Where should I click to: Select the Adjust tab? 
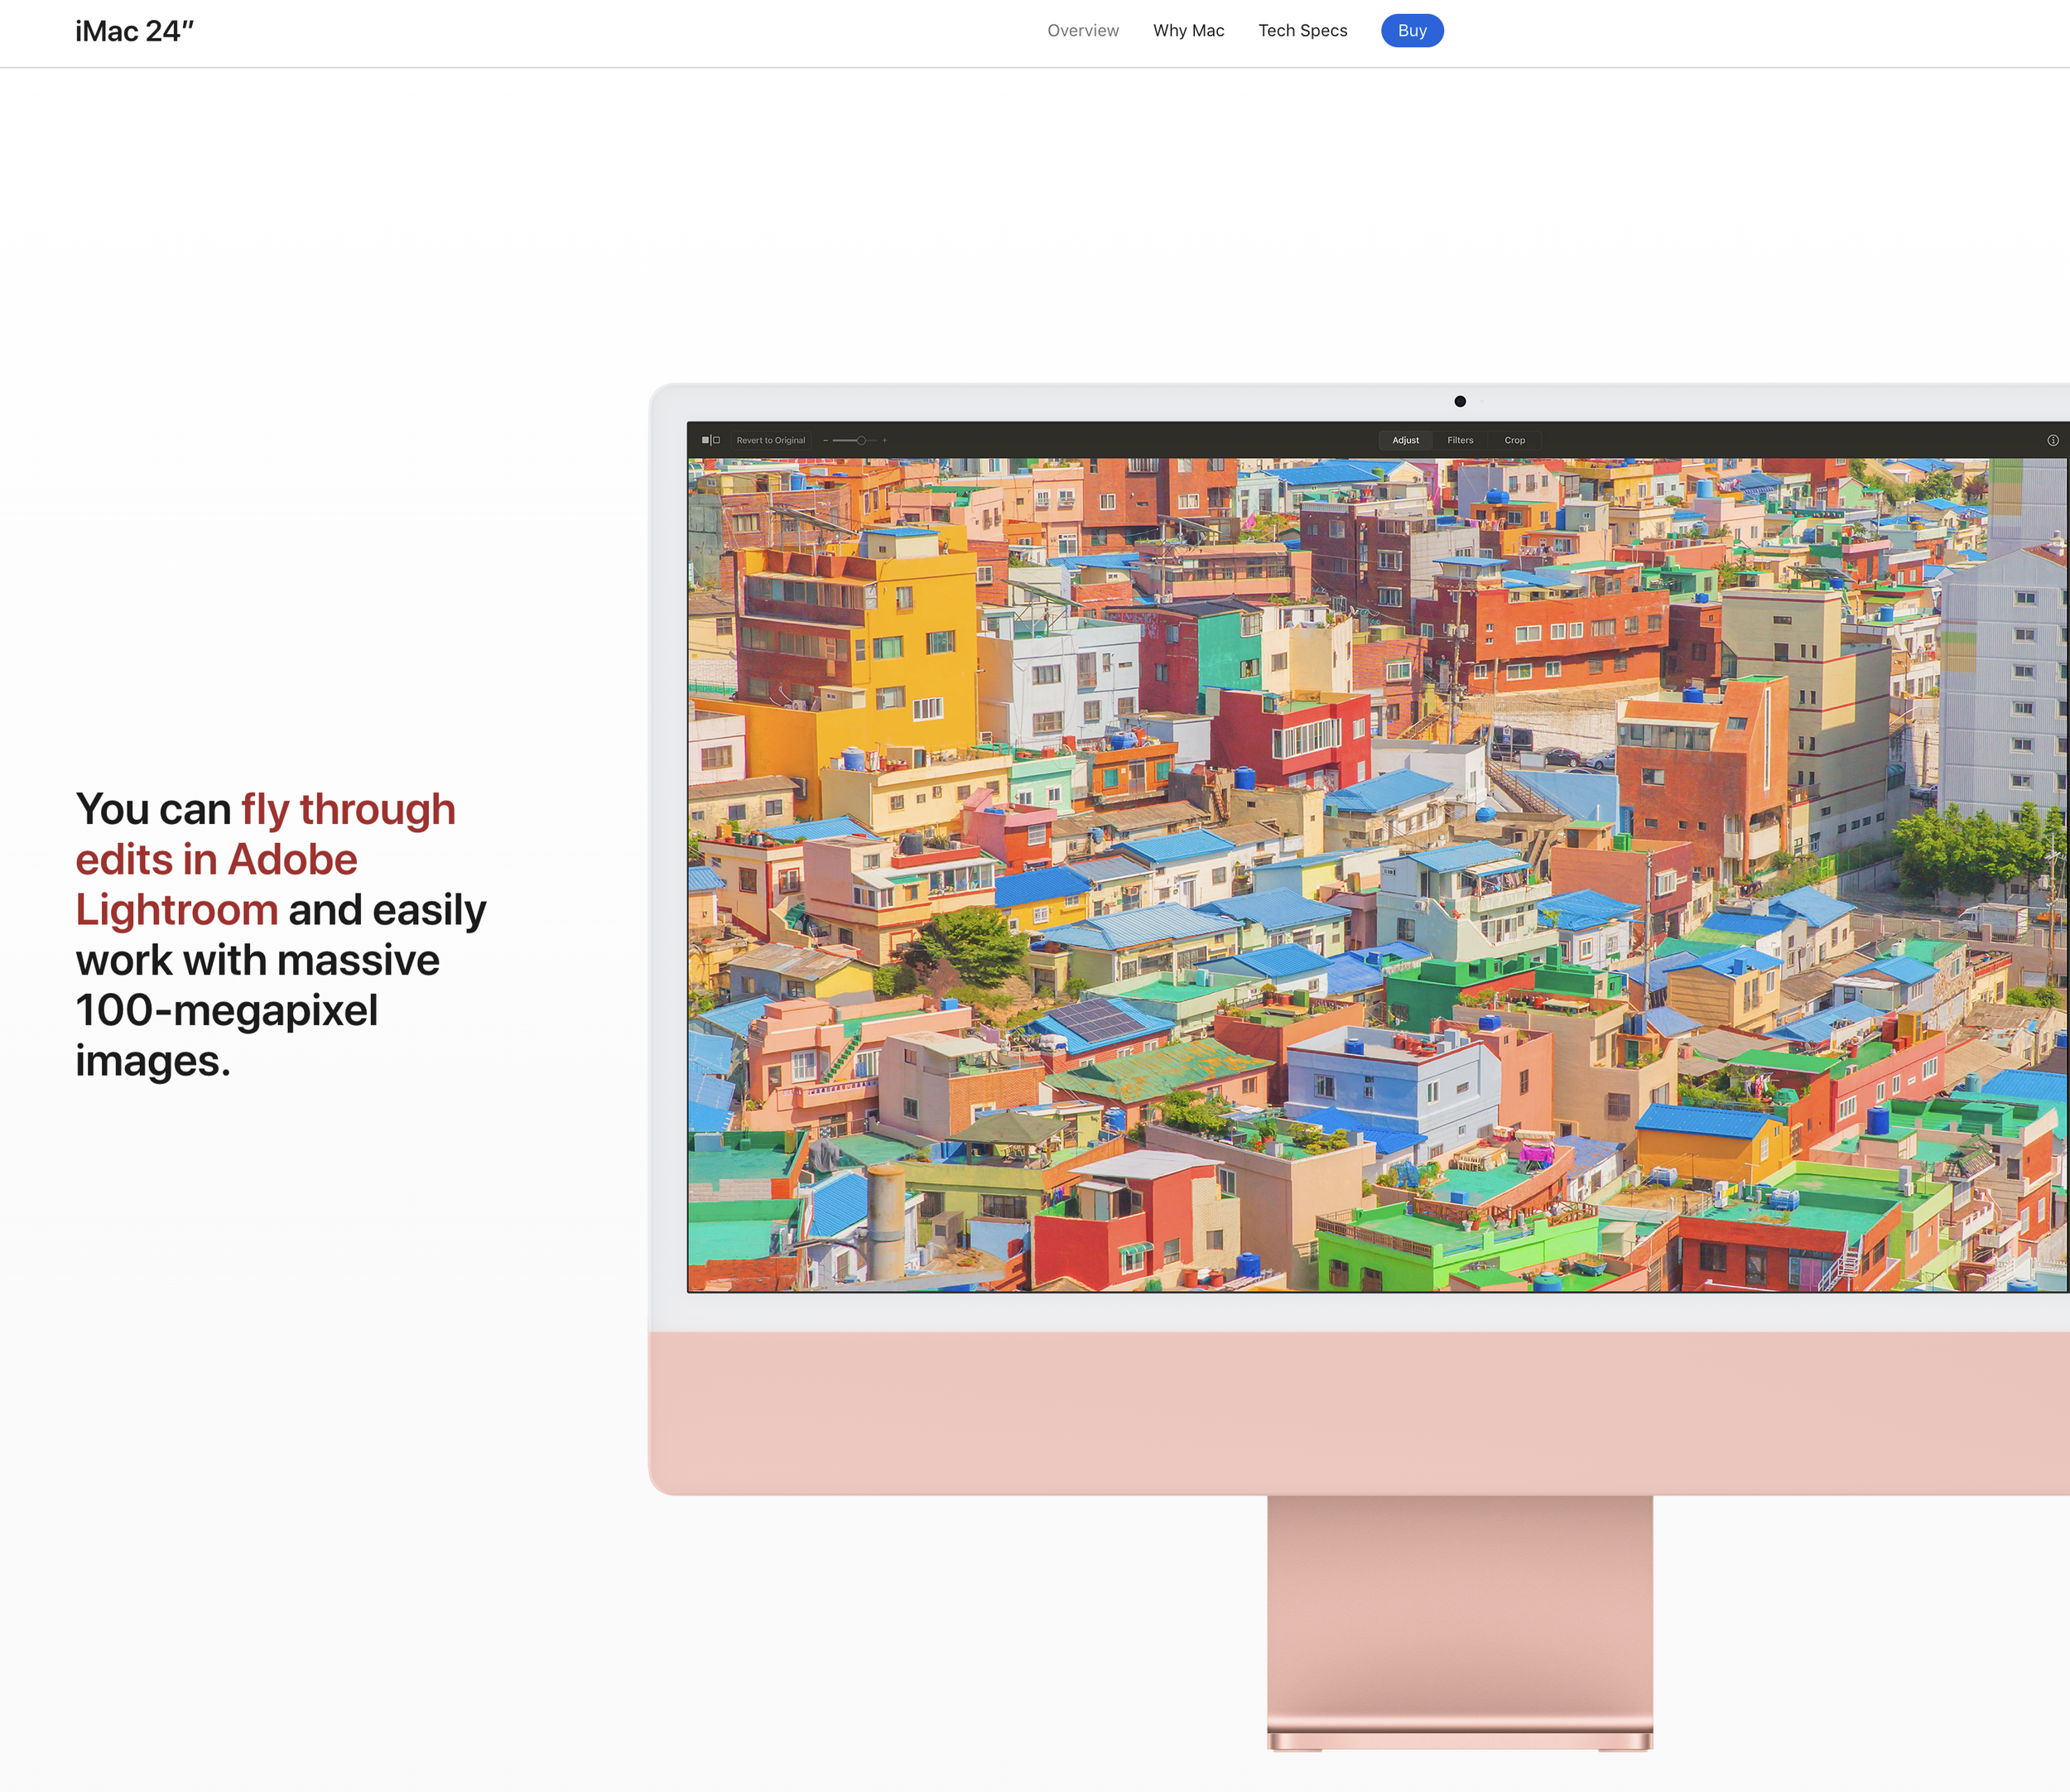click(1405, 440)
